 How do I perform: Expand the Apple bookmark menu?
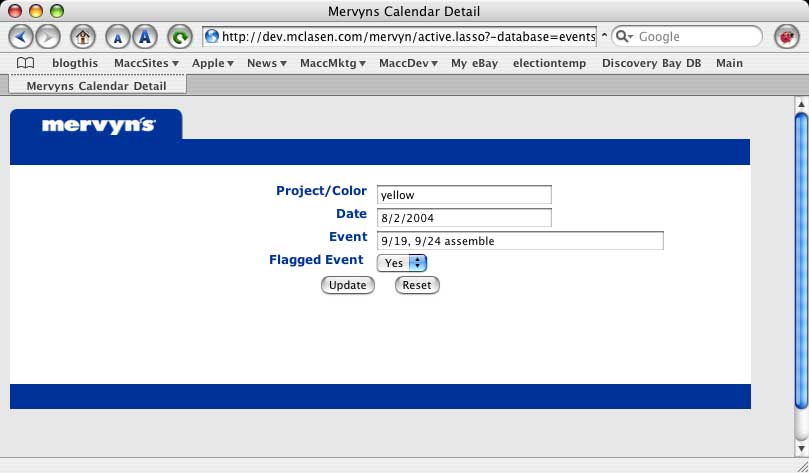click(213, 63)
